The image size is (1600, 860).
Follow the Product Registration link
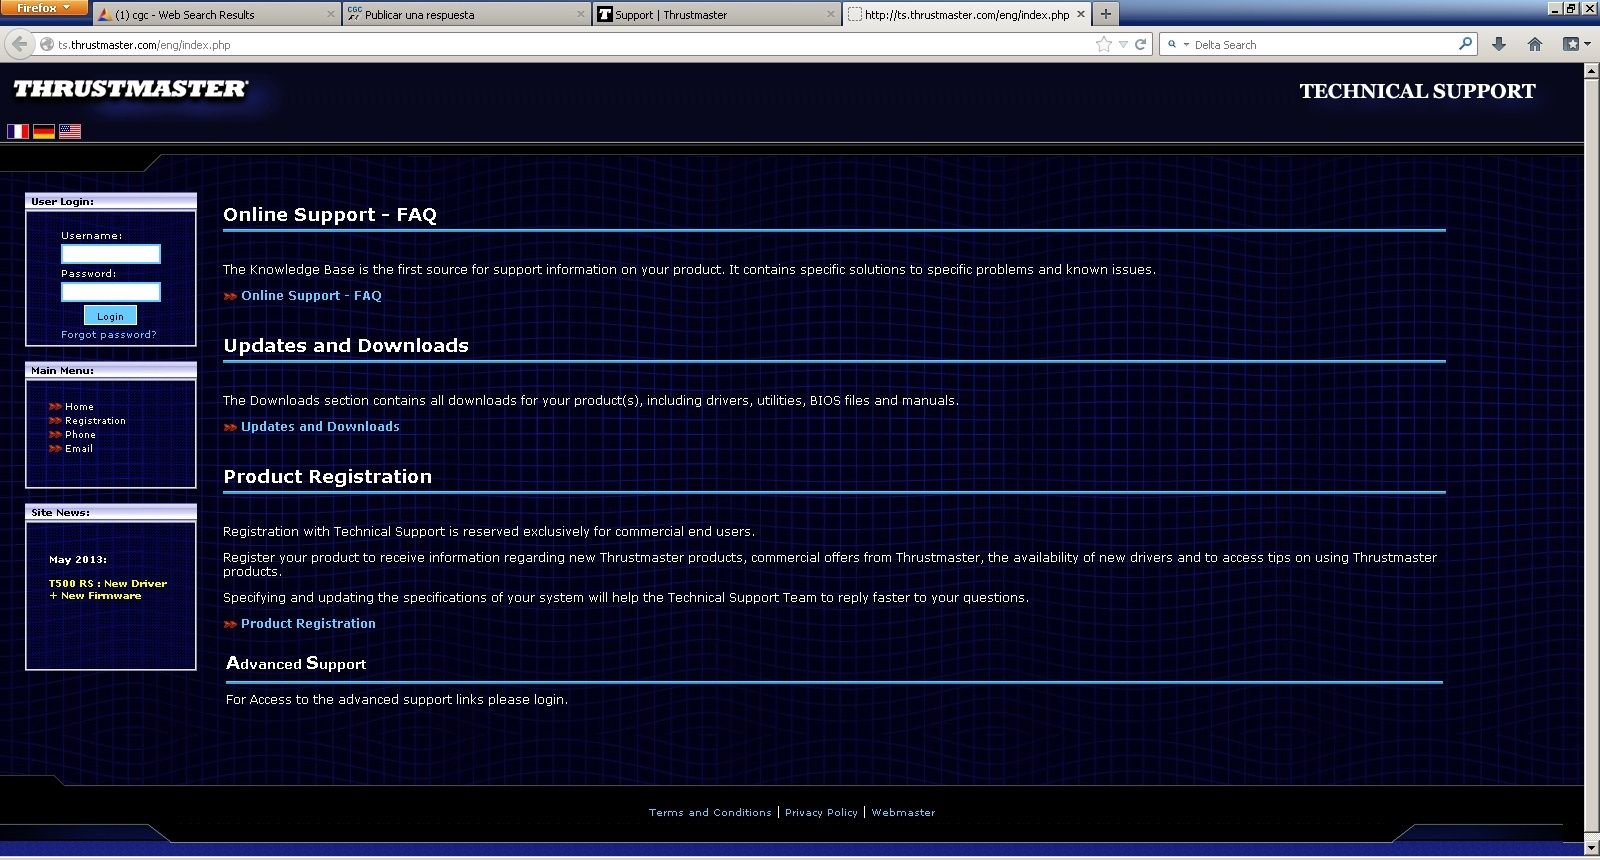click(308, 624)
